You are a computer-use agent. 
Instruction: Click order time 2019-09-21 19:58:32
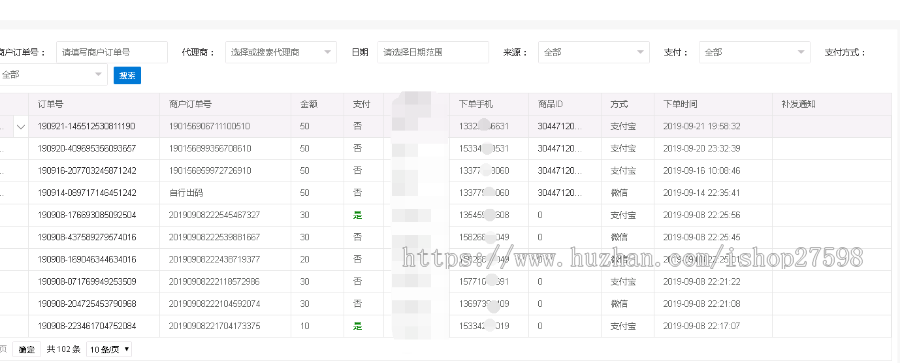(701, 126)
